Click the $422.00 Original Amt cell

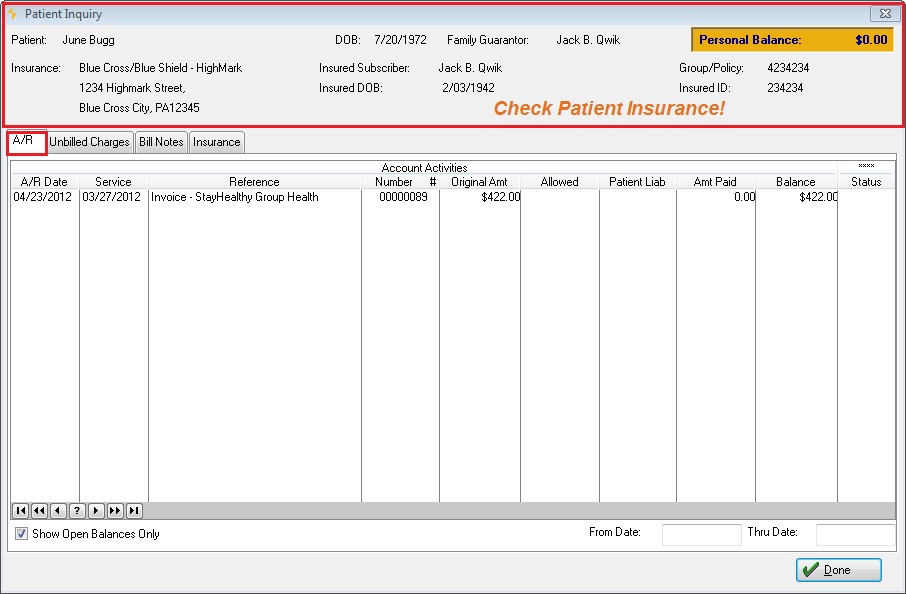(x=500, y=197)
